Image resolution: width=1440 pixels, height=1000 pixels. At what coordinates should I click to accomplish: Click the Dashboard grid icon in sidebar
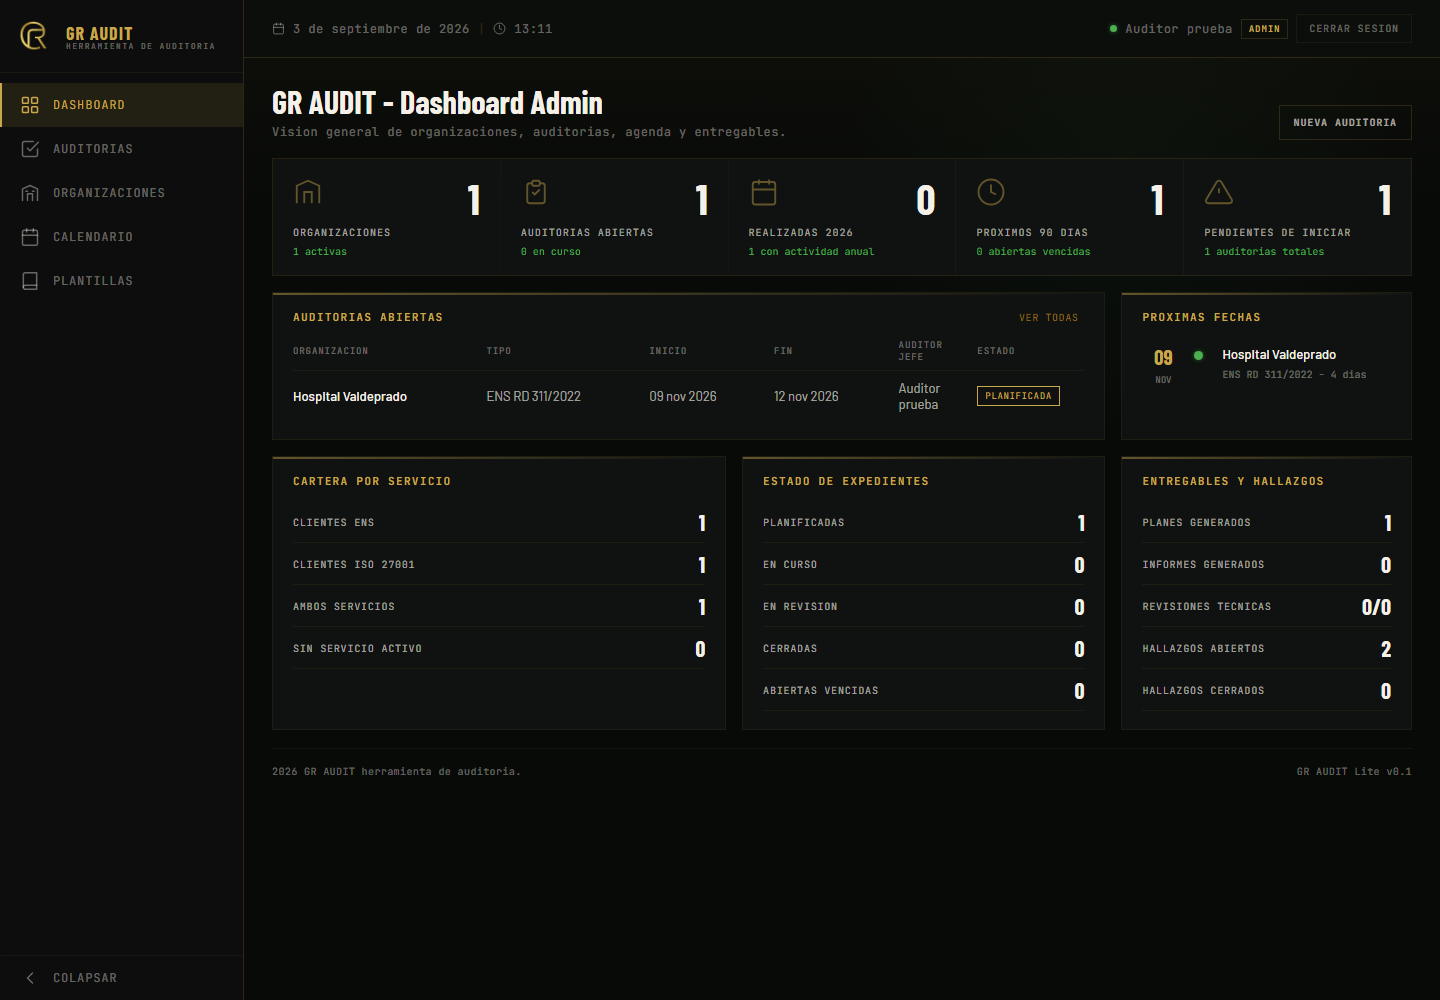point(30,105)
